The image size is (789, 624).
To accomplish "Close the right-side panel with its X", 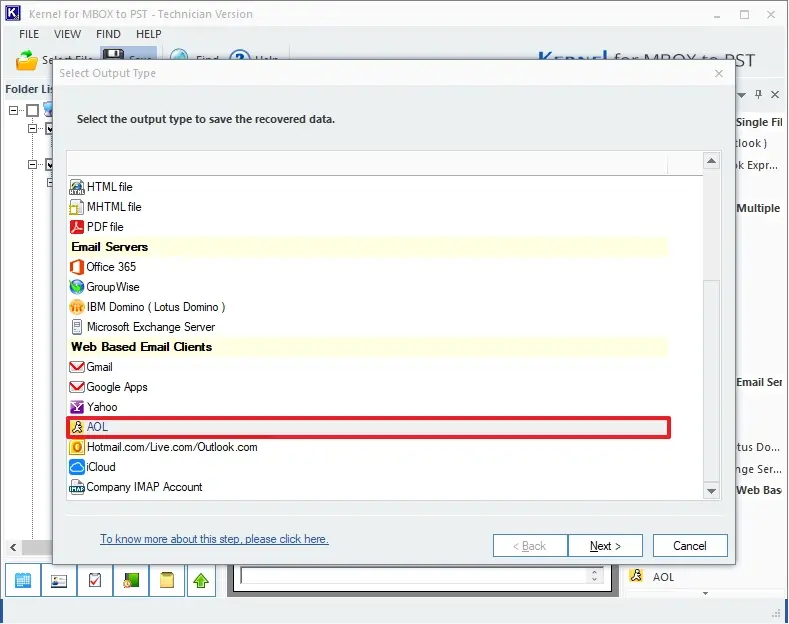I will point(775,94).
